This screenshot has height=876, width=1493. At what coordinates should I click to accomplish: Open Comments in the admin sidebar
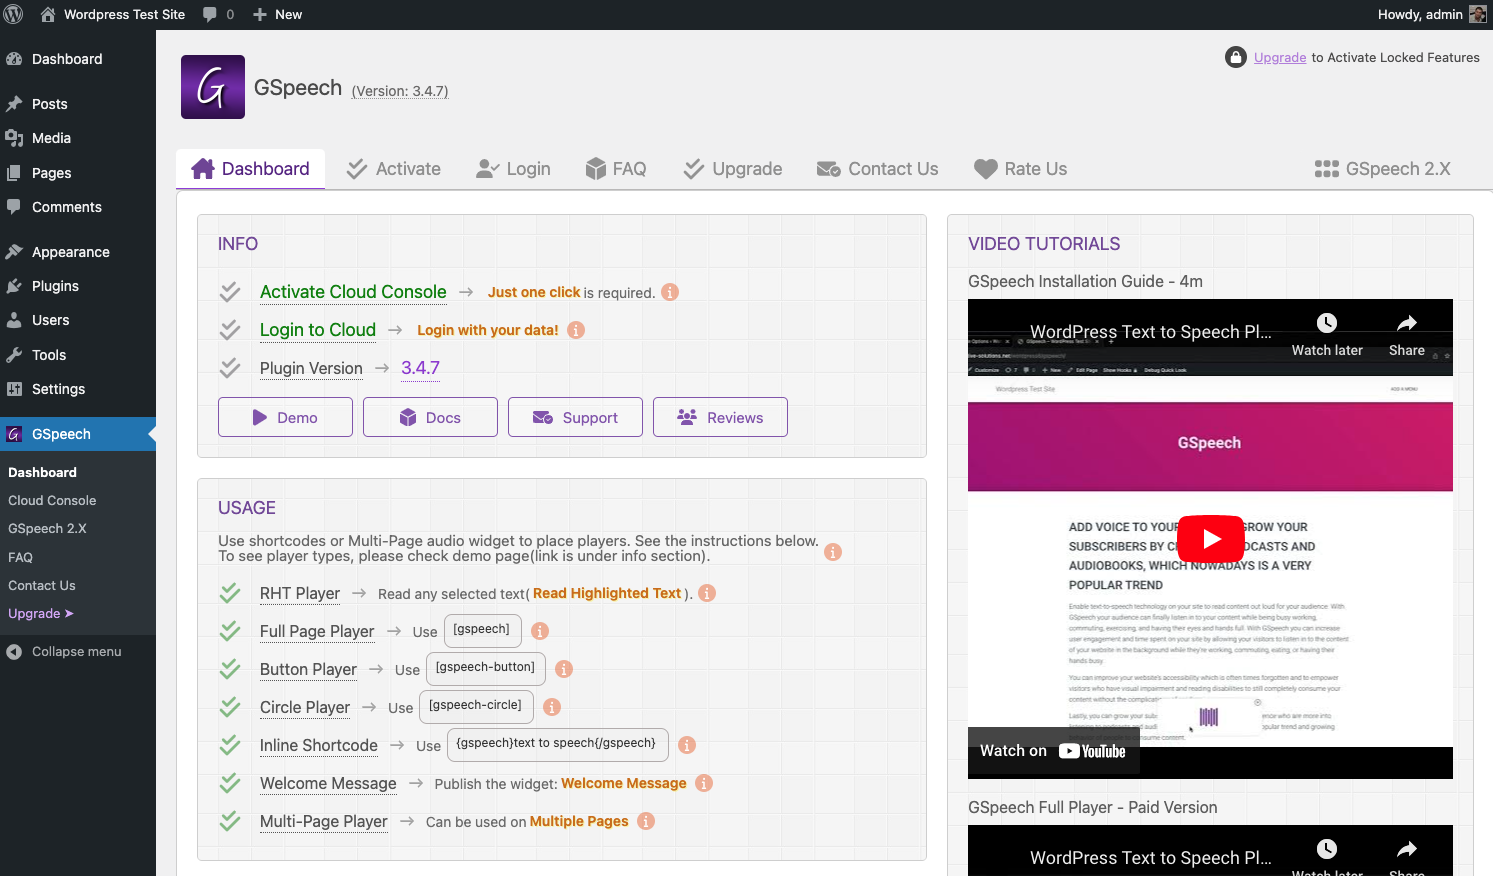(78, 207)
